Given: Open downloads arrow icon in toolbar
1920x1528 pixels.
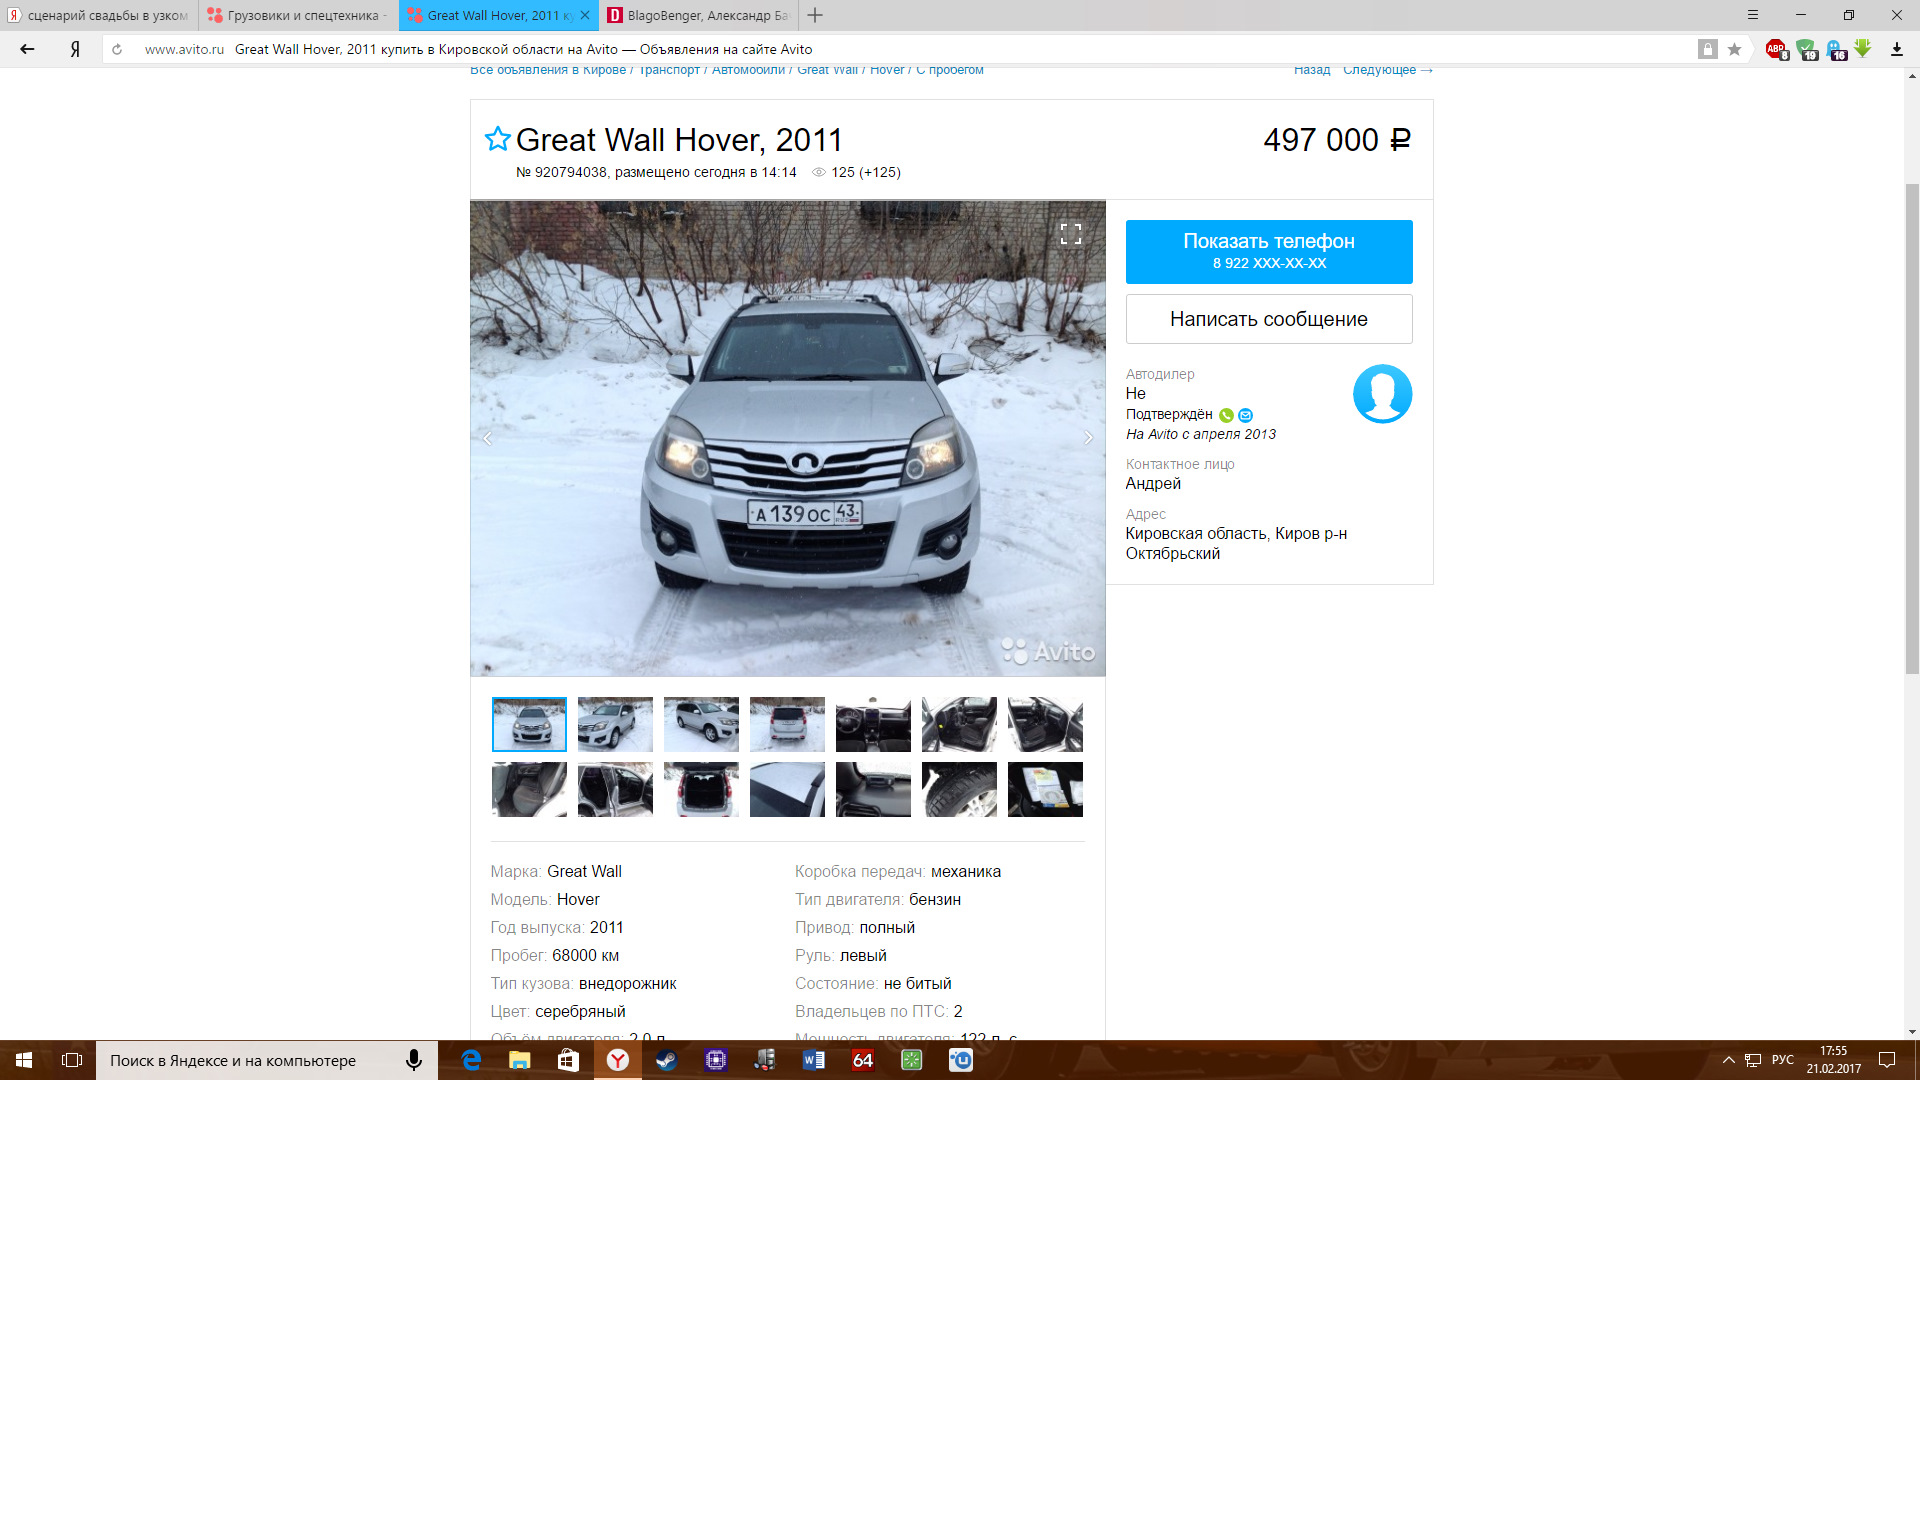Looking at the screenshot, I should coord(1896,49).
